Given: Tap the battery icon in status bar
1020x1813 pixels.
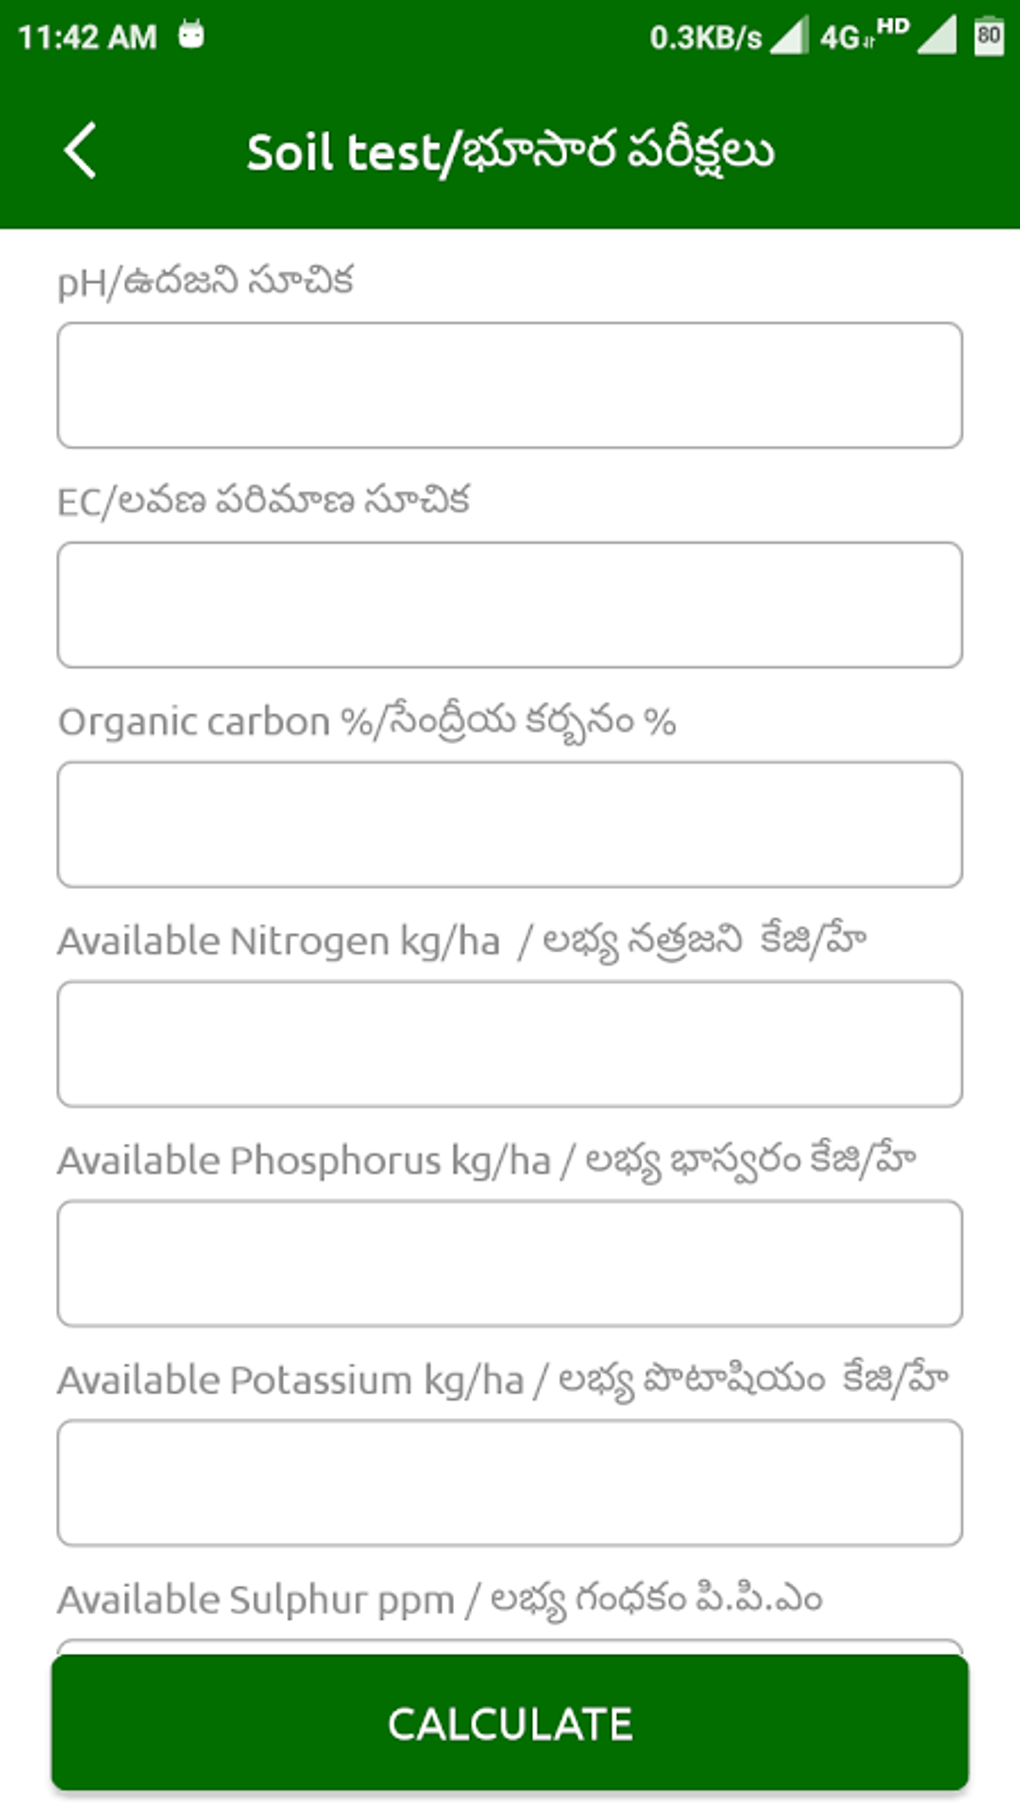Looking at the screenshot, I should click(x=988, y=36).
